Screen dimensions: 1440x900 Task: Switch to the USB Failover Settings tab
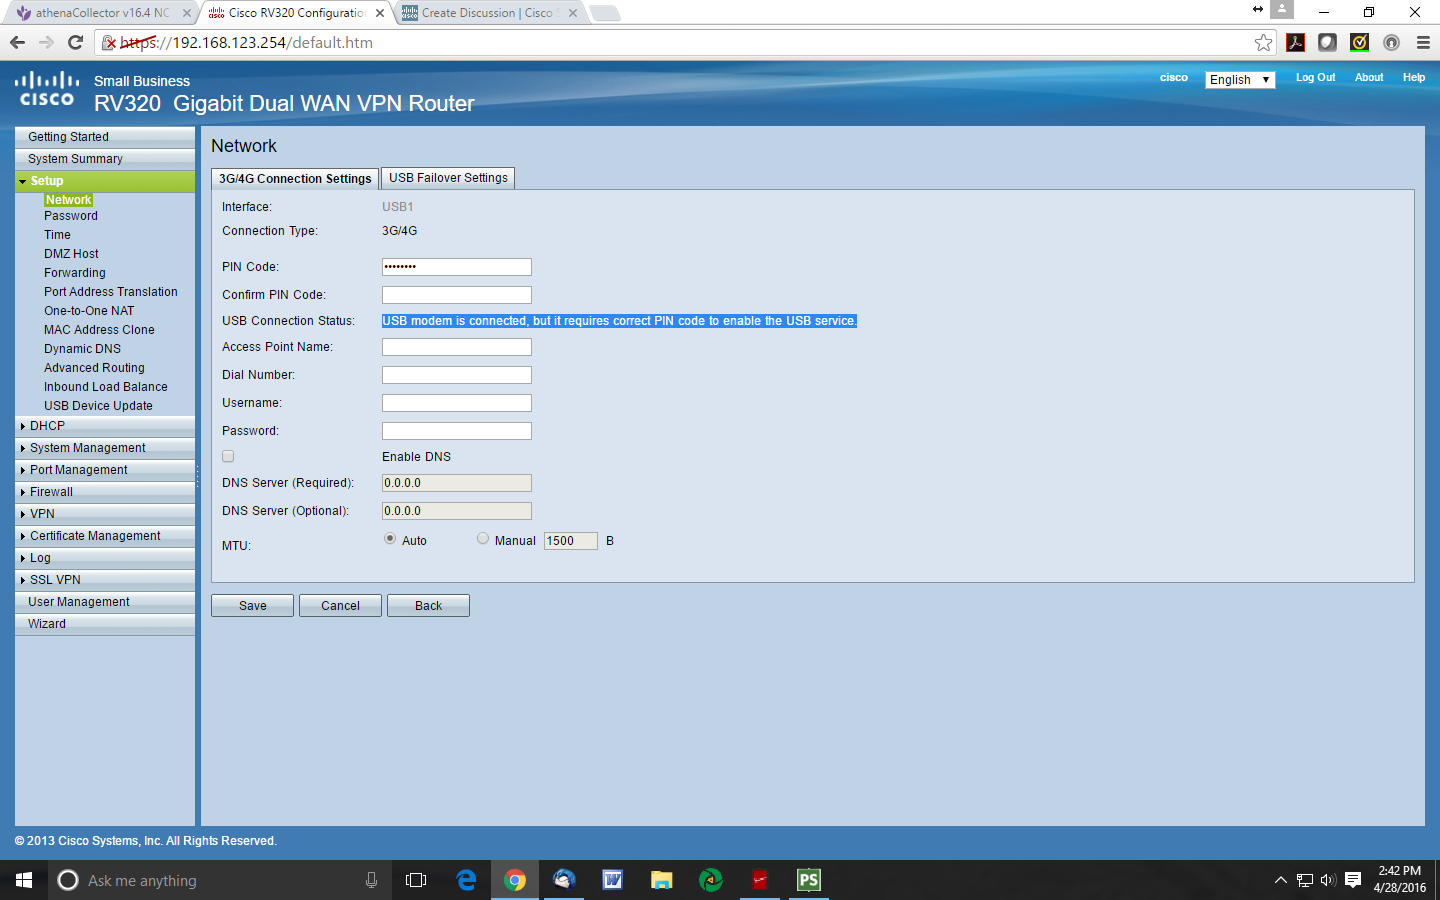point(448,178)
